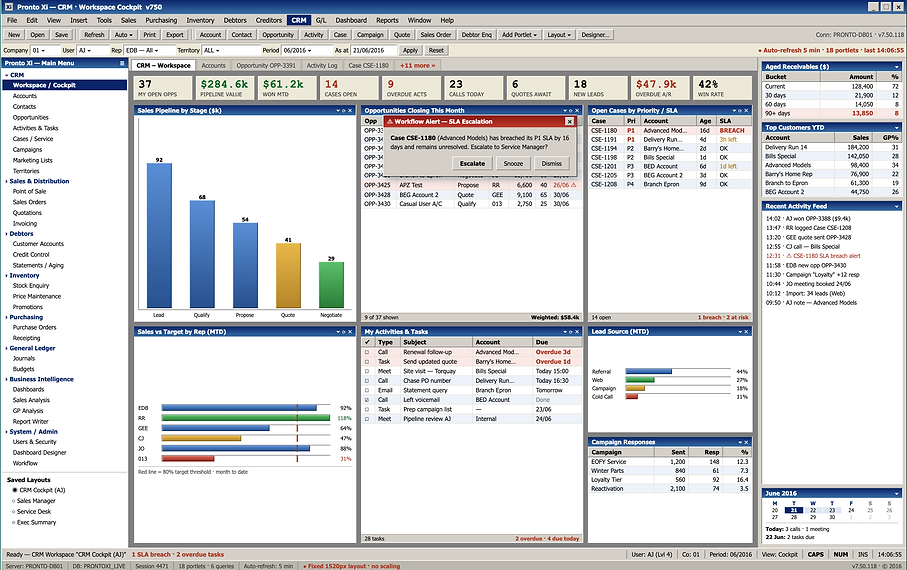Screen dimensions: 907x570
Task: Click the Escalate button in alert
Action: [x=472, y=164]
